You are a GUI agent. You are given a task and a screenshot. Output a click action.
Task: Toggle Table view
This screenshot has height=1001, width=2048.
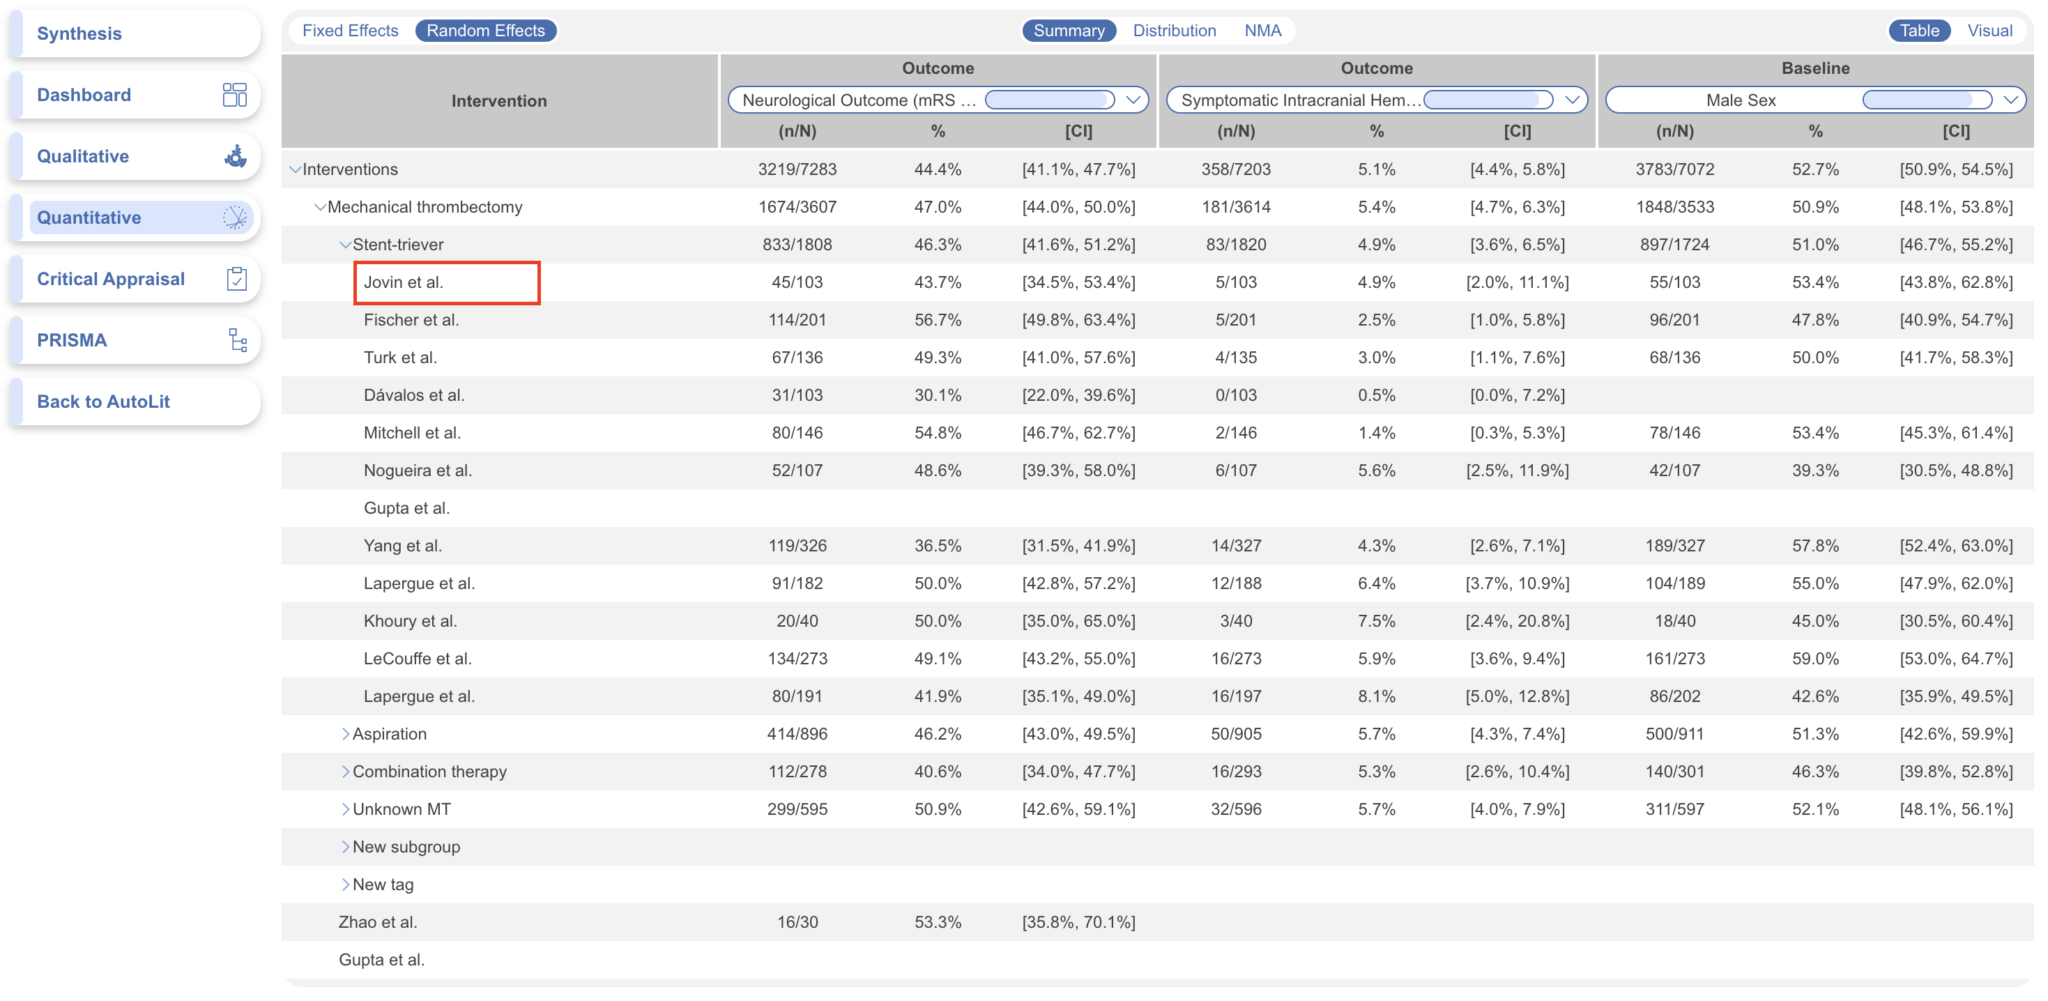(1919, 31)
